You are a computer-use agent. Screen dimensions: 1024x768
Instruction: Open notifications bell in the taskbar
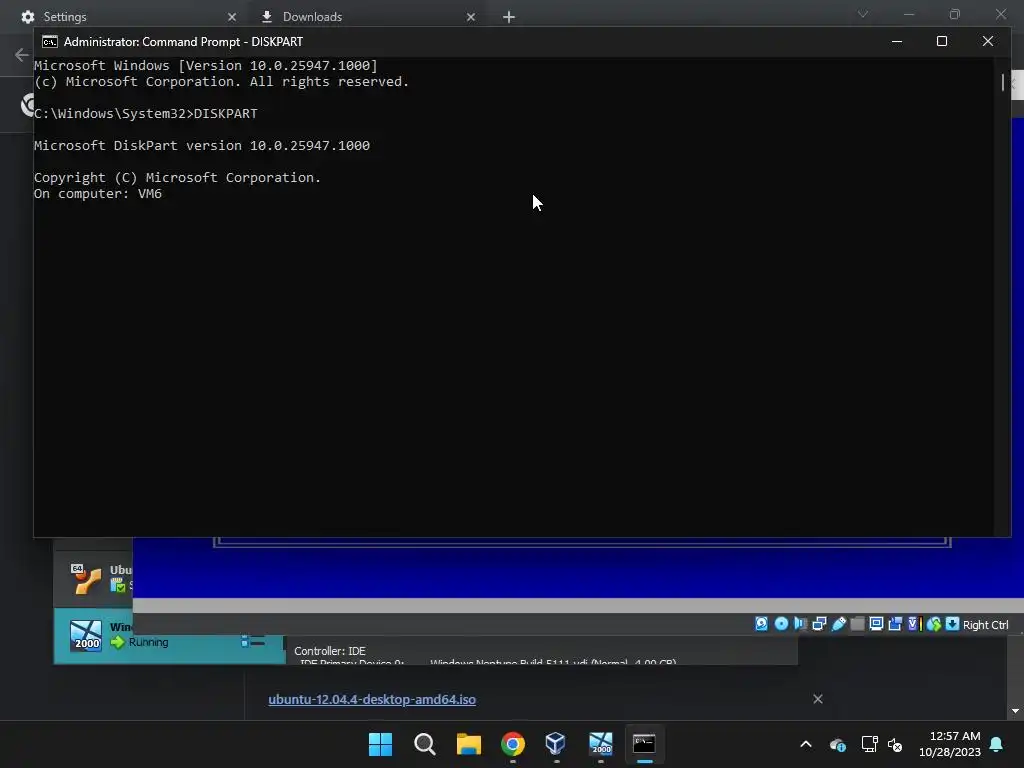click(x=997, y=744)
